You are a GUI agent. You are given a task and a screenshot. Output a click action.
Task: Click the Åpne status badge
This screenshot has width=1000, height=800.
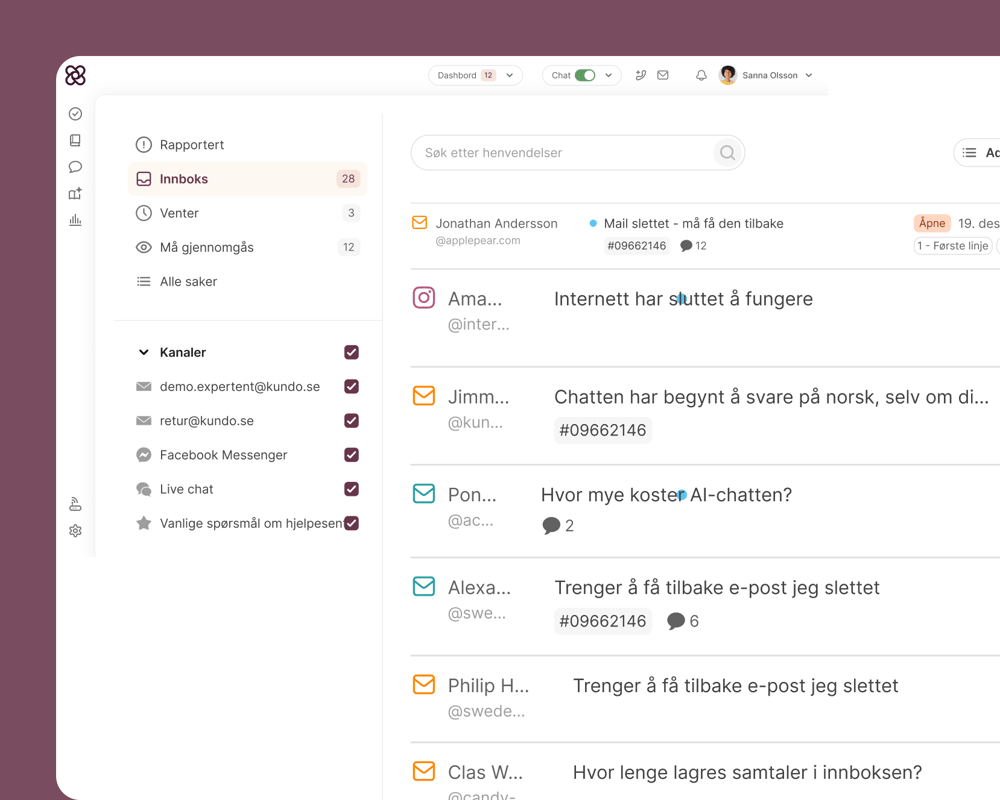(932, 223)
